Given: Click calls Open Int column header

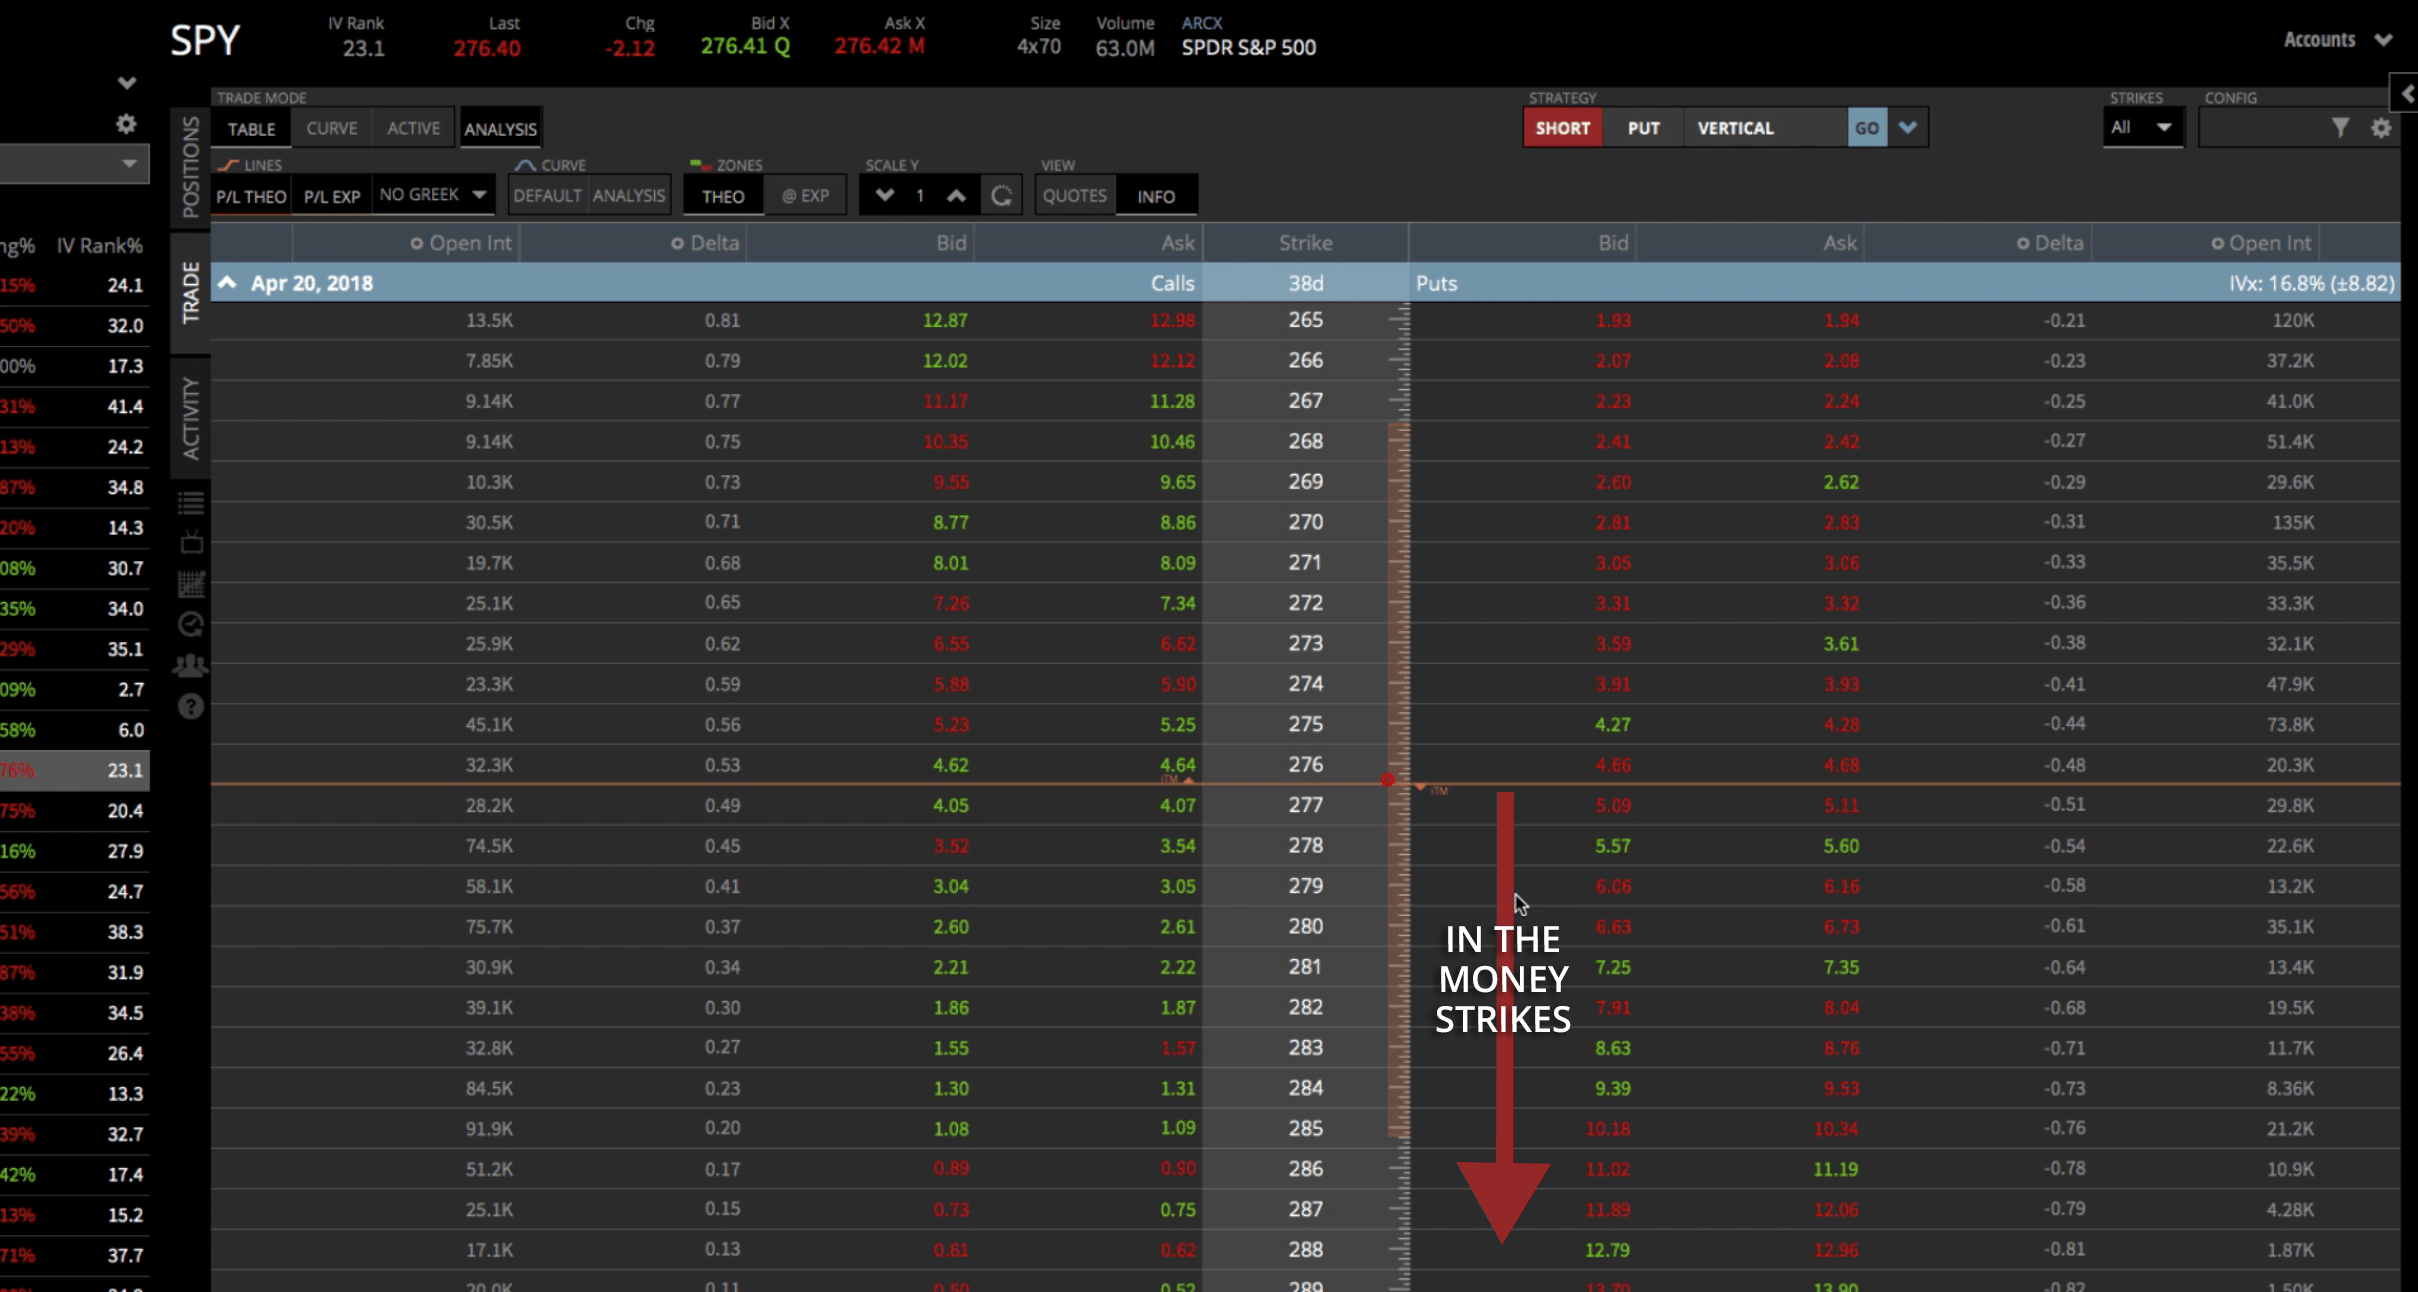Looking at the screenshot, I should point(461,243).
